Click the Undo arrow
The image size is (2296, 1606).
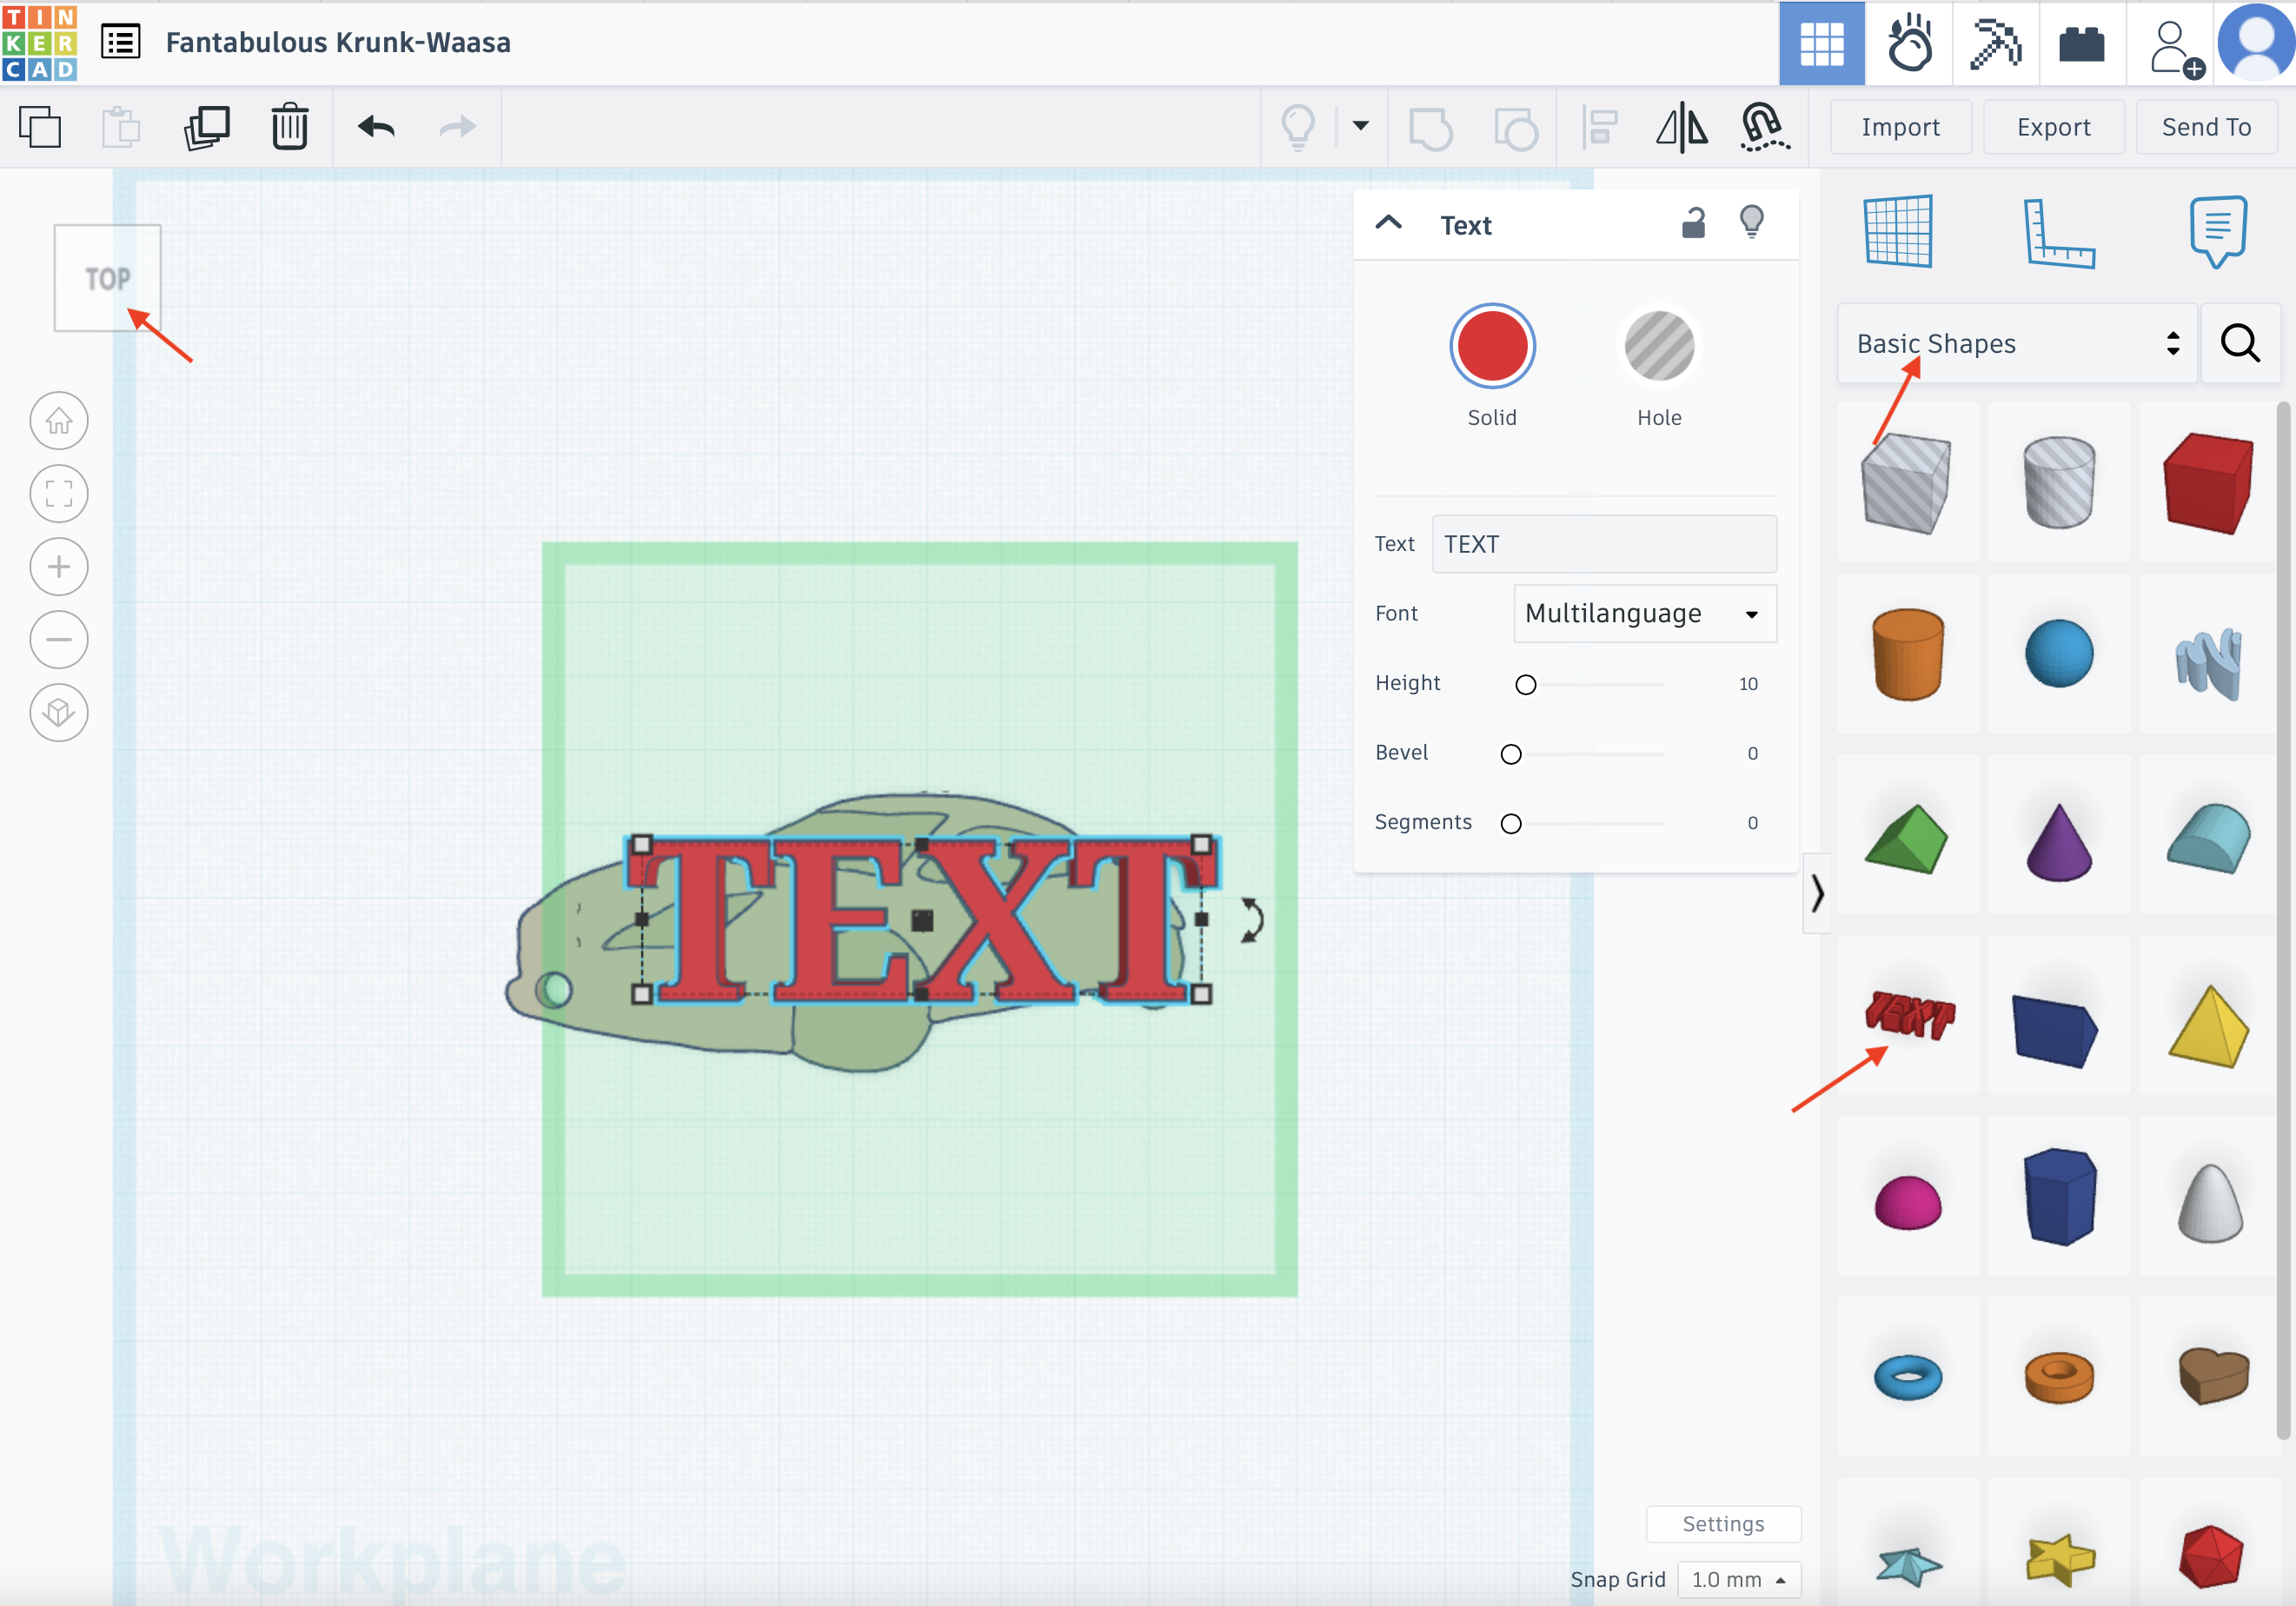click(x=376, y=127)
